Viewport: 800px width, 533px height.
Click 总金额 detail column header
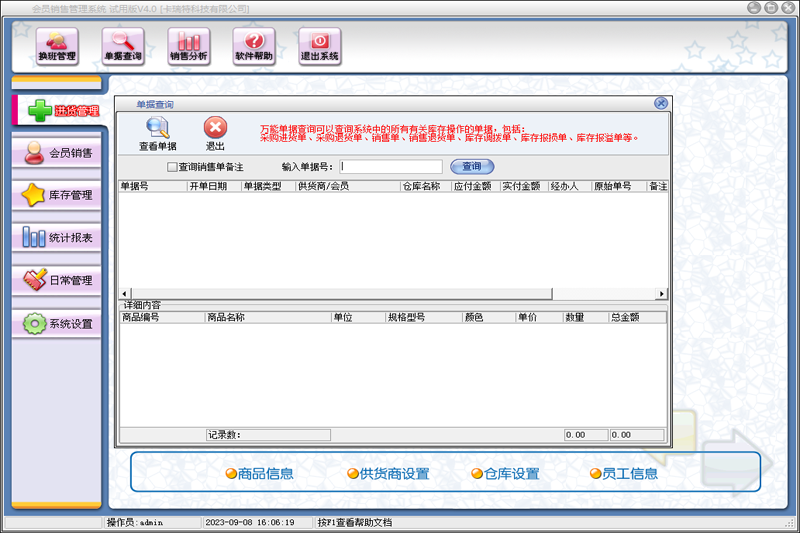(x=637, y=317)
